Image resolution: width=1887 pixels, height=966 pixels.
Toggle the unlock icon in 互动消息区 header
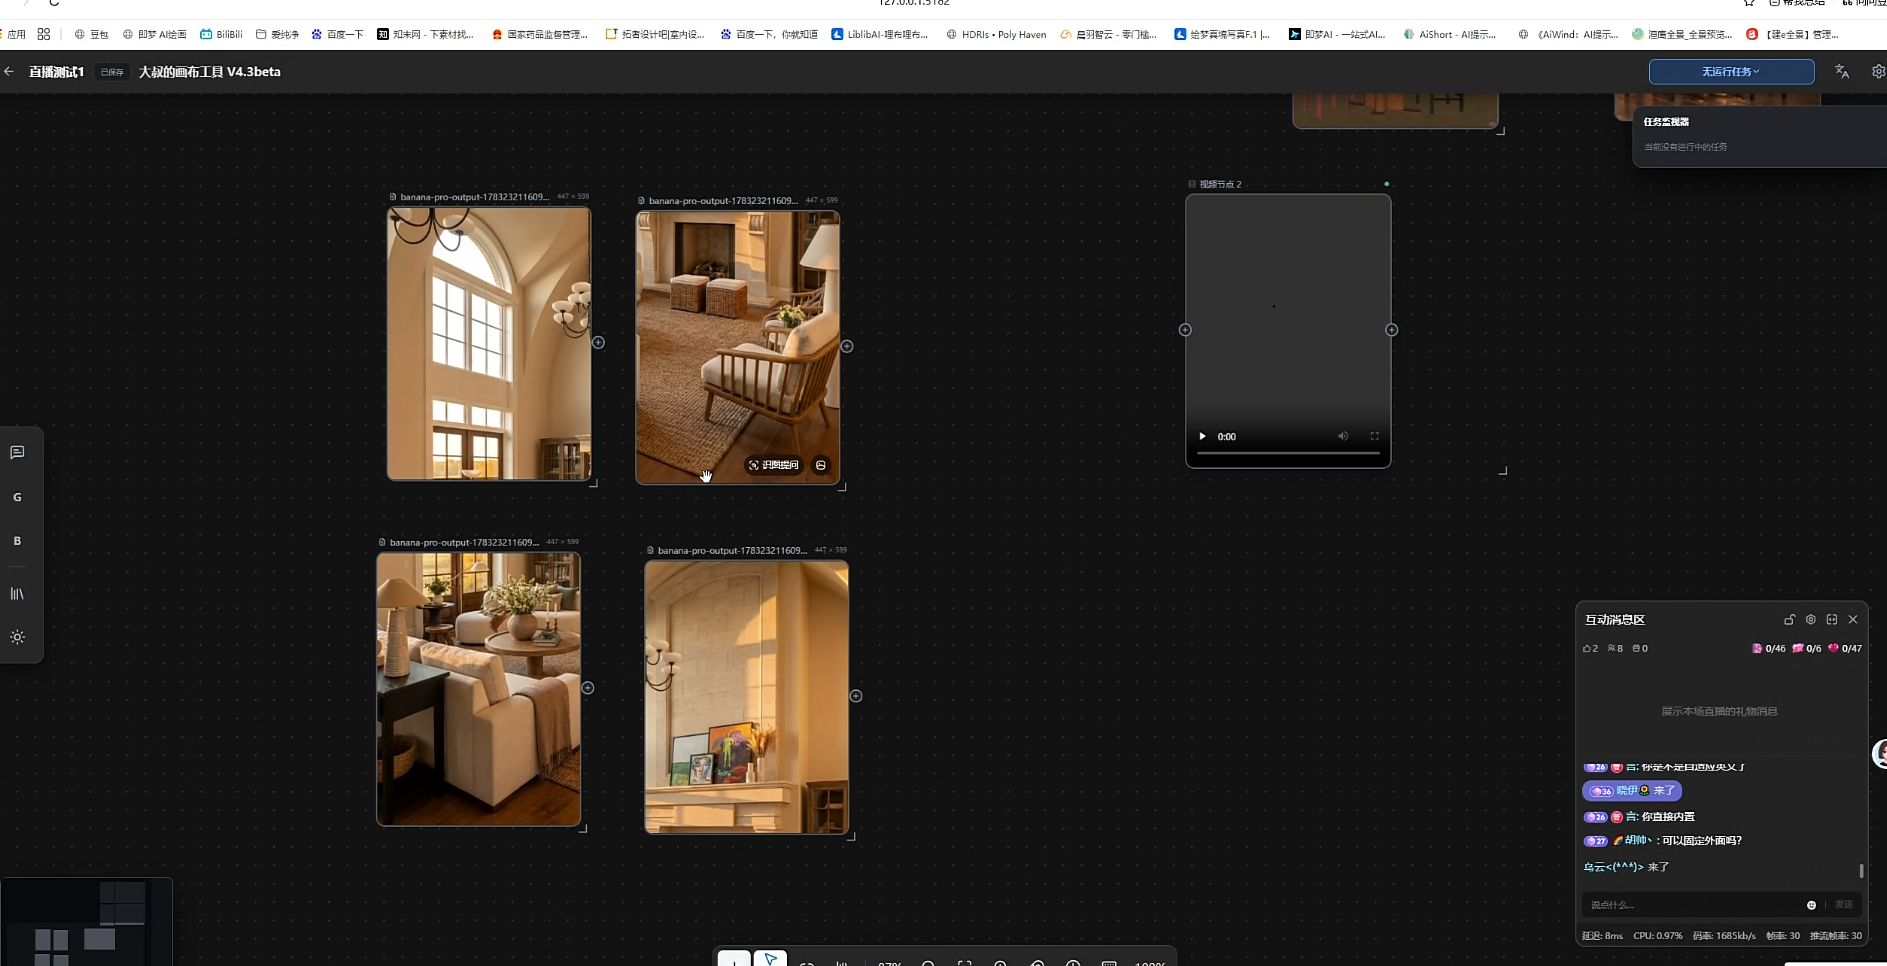(1789, 620)
